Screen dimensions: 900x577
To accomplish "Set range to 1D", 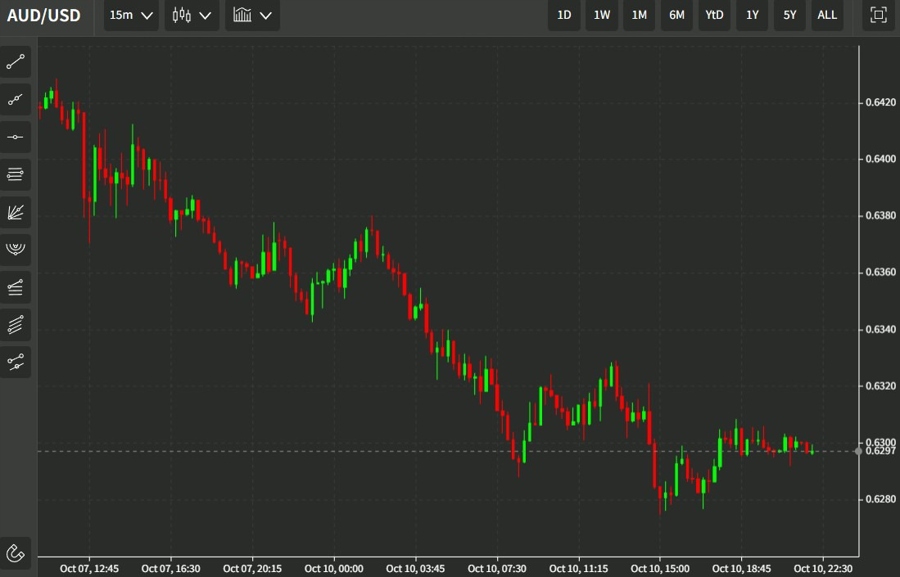I will (x=564, y=15).
